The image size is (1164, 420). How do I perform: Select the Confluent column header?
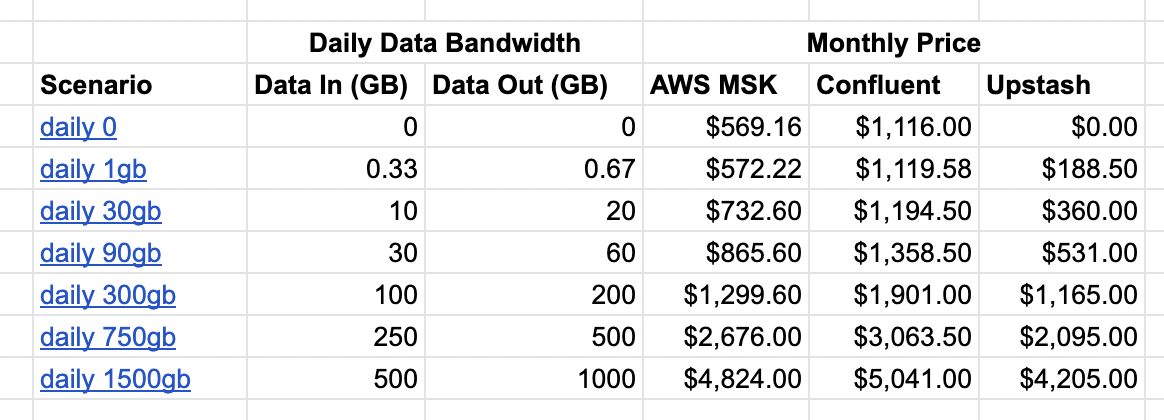coord(879,85)
